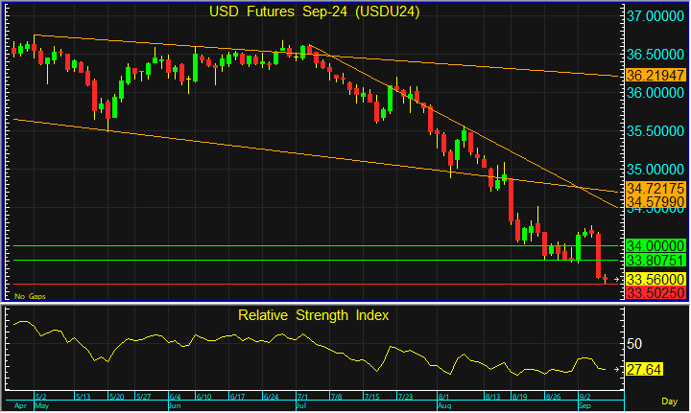Click the 8/1 Aug date marker

pyautogui.click(x=441, y=397)
